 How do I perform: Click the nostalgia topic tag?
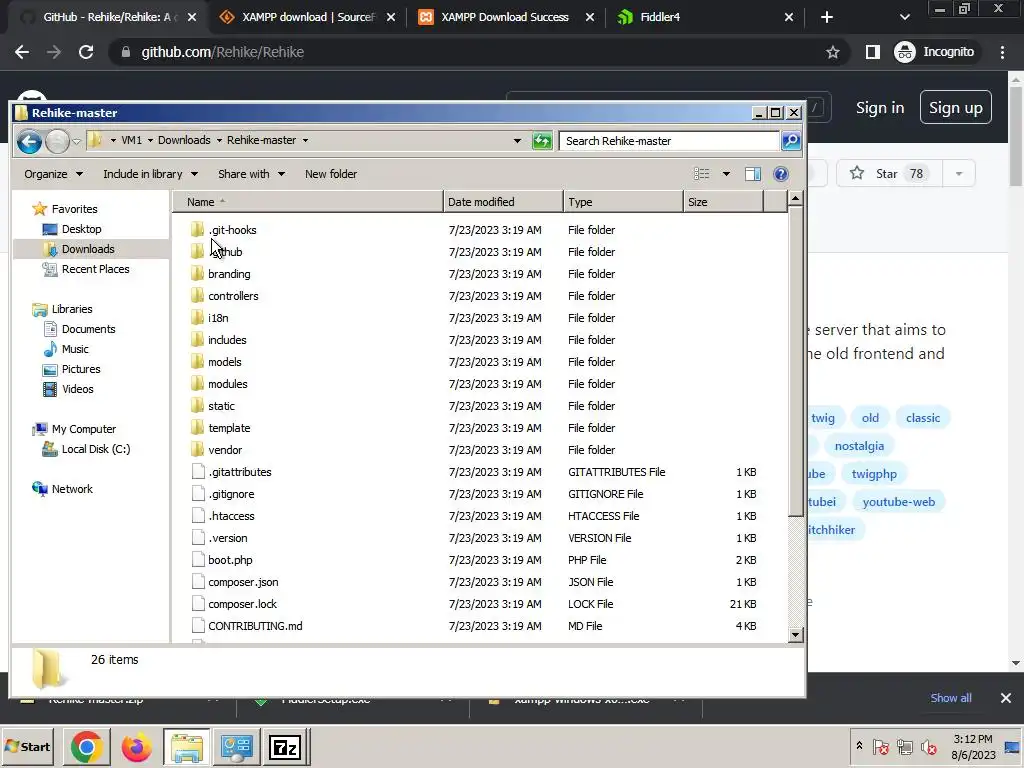point(859,446)
